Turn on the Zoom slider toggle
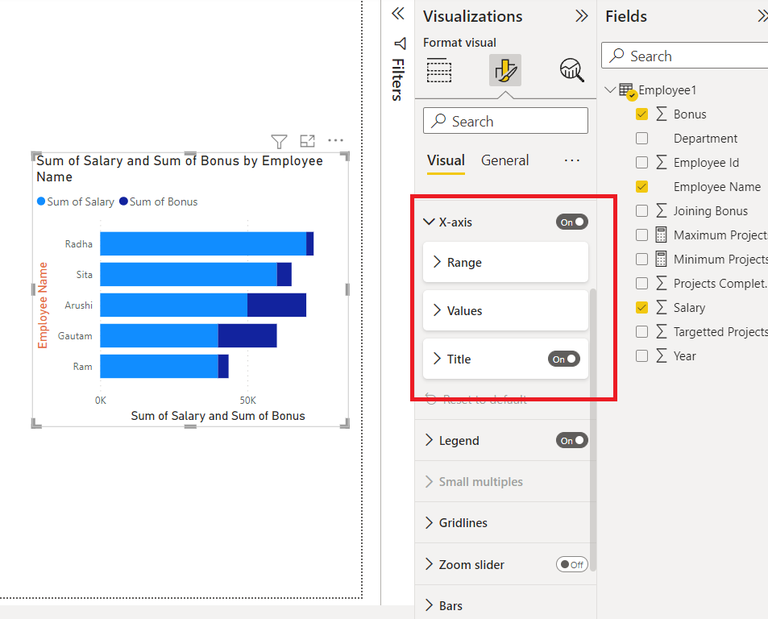Image resolution: width=768 pixels, height=619 pixels. tap(572, 564)
